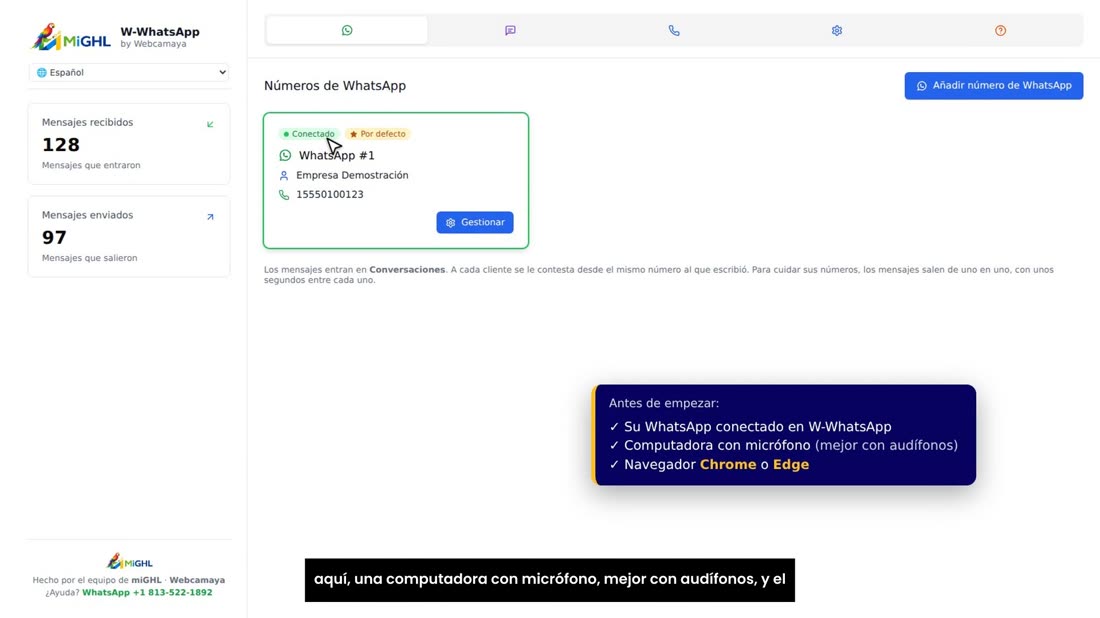
Task: Select the WhatsApp #1 title text
Action: (337, 155)
